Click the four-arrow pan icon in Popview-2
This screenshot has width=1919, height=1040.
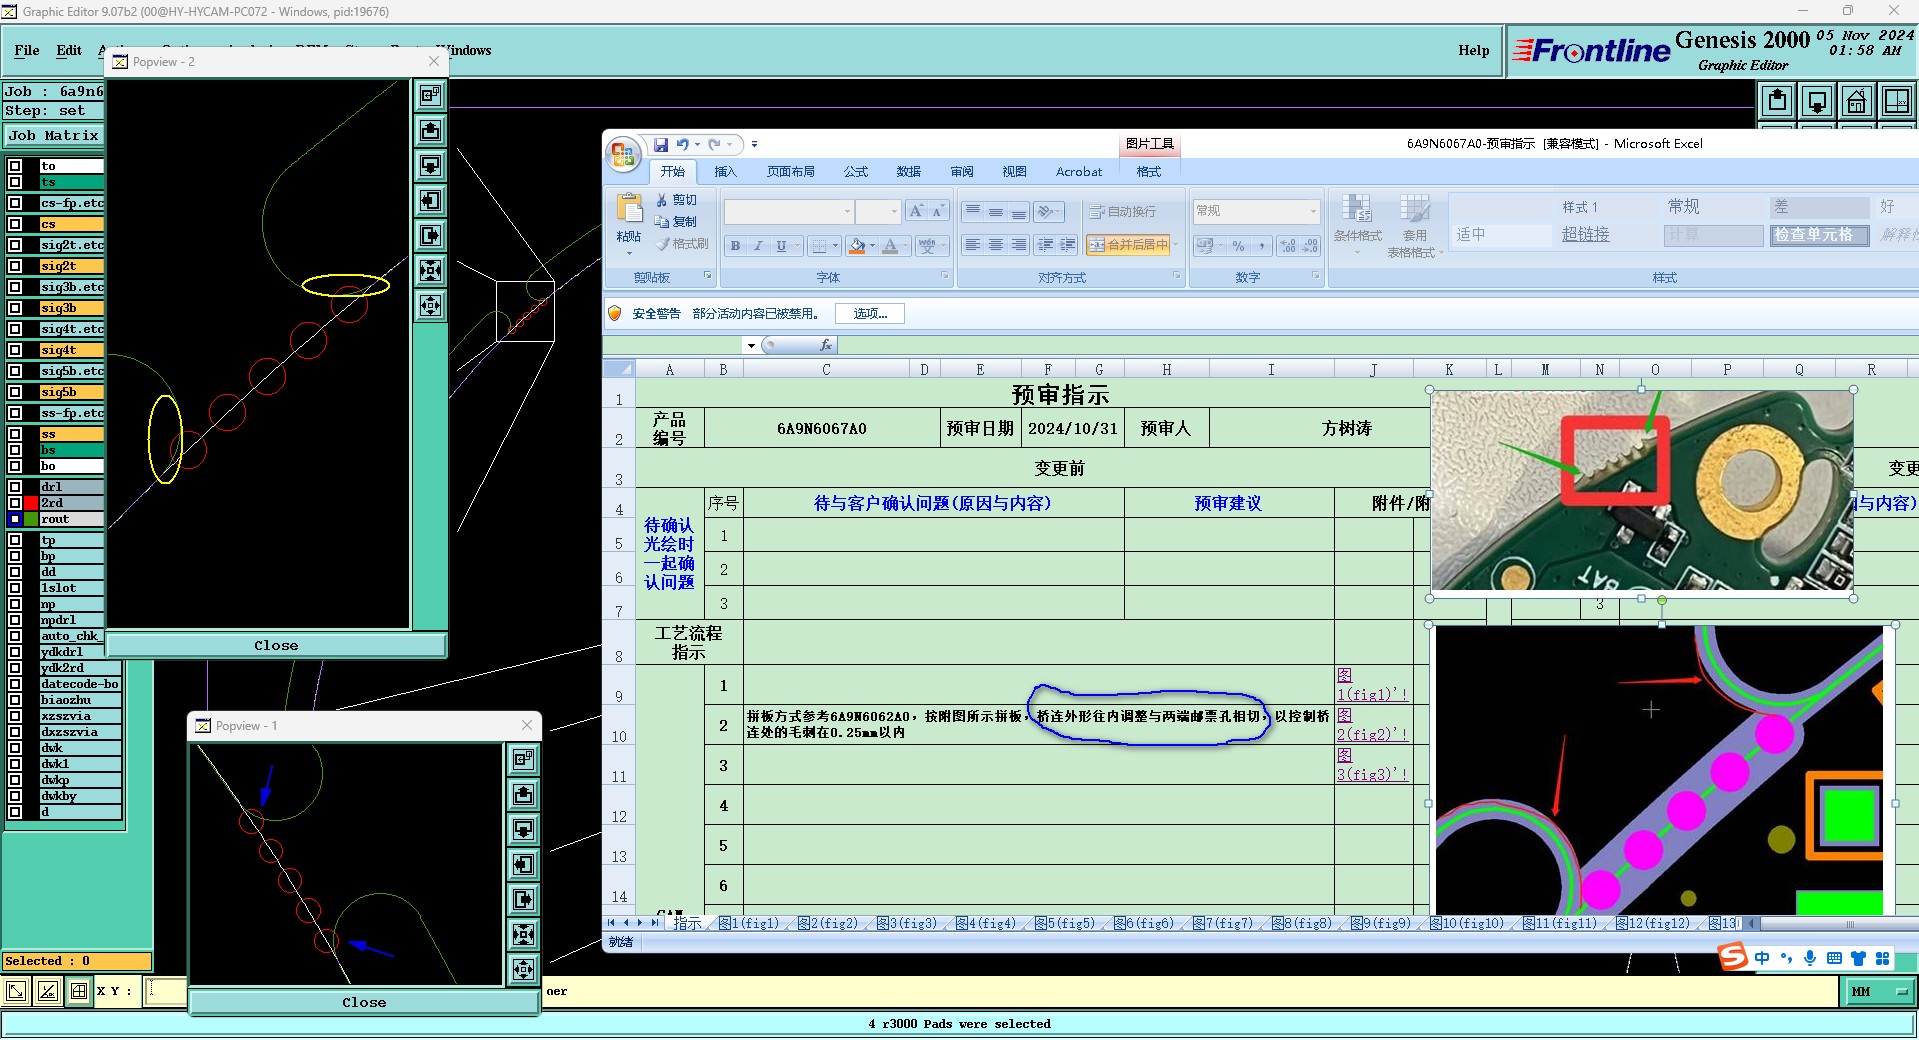[430, 305]
